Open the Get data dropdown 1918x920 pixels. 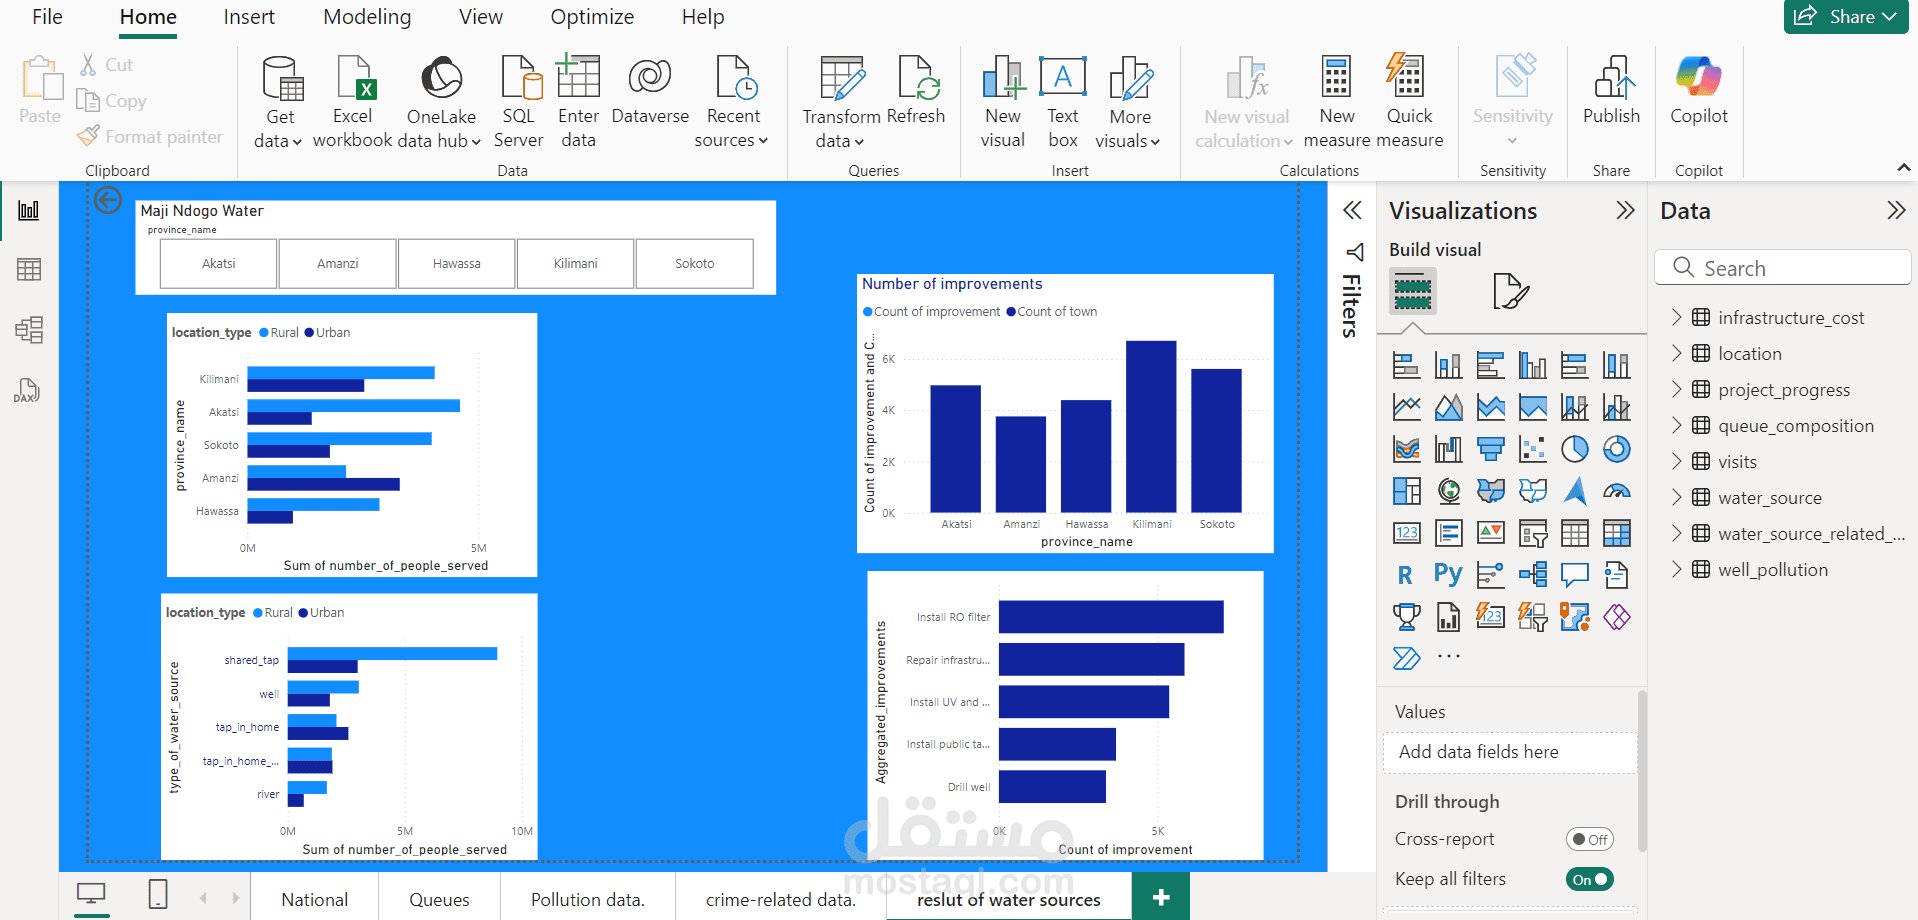(x=279, y=102)
